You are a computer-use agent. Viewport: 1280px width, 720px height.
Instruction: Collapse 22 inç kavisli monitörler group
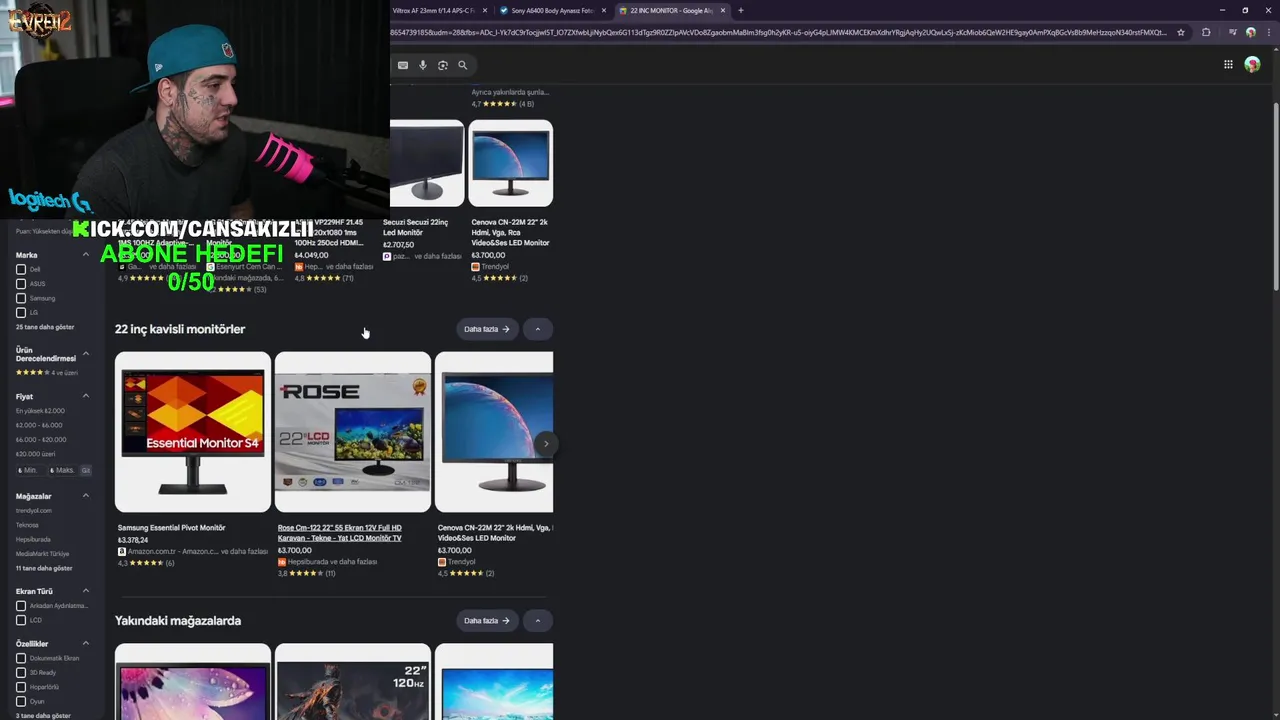[x=537, y=329]
